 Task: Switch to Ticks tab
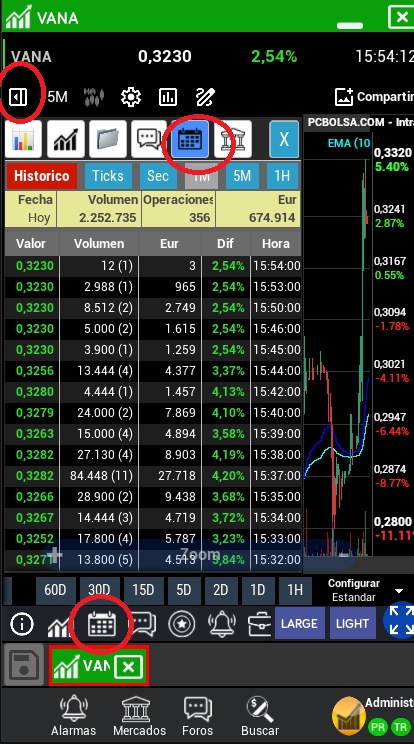tap(108, 176)
